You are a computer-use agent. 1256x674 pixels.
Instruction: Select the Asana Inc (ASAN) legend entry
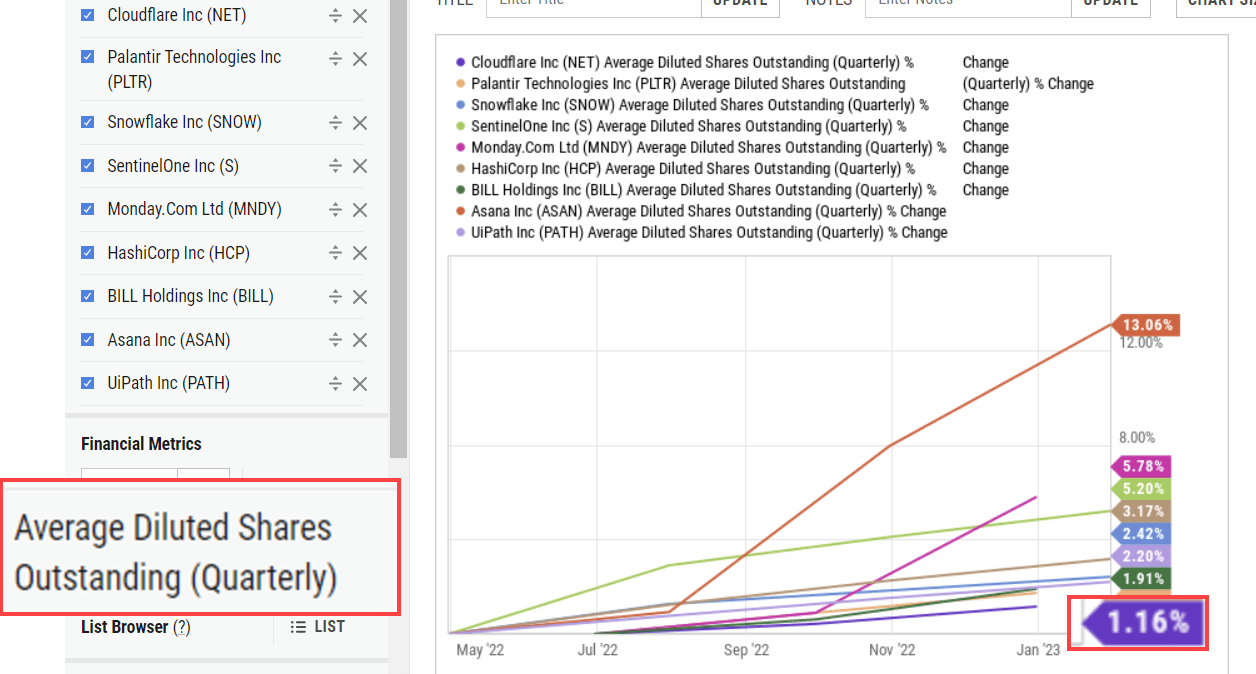tap(707, 211)
